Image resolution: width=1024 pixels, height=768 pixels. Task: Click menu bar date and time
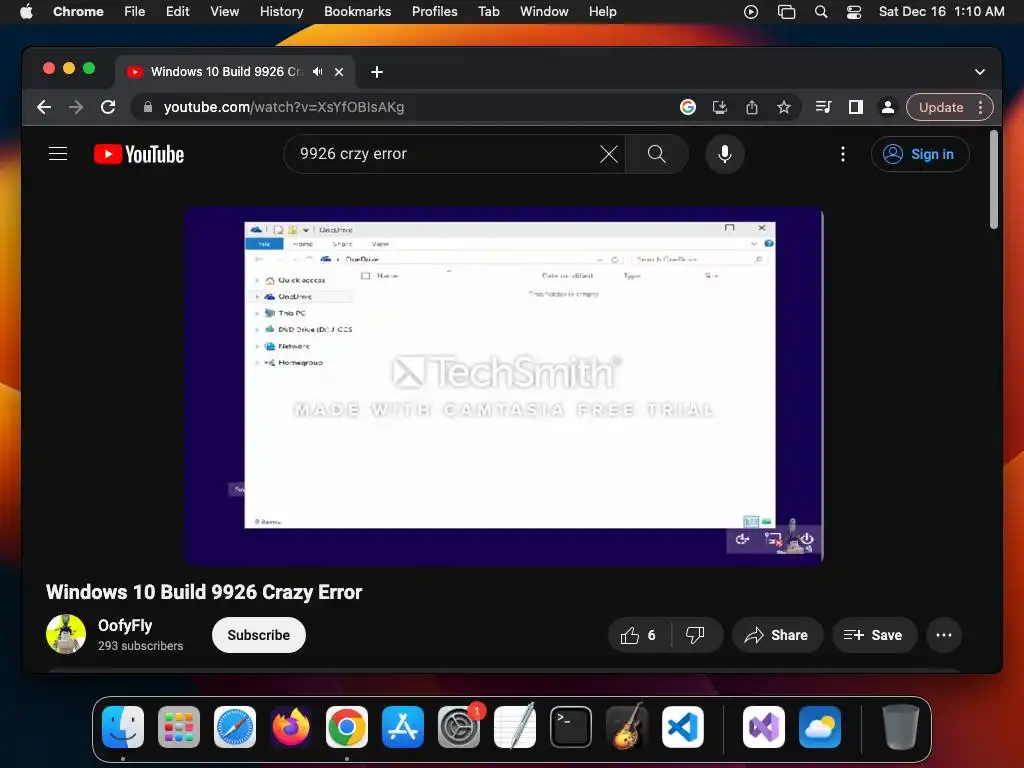click(x=941, y=12)
